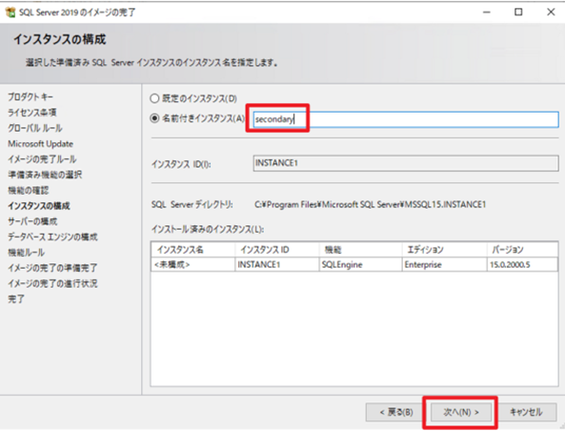Click the データベース エンジンの構成 step in sidebar
The height and width of the screenshot is (434, 565).
53,236
